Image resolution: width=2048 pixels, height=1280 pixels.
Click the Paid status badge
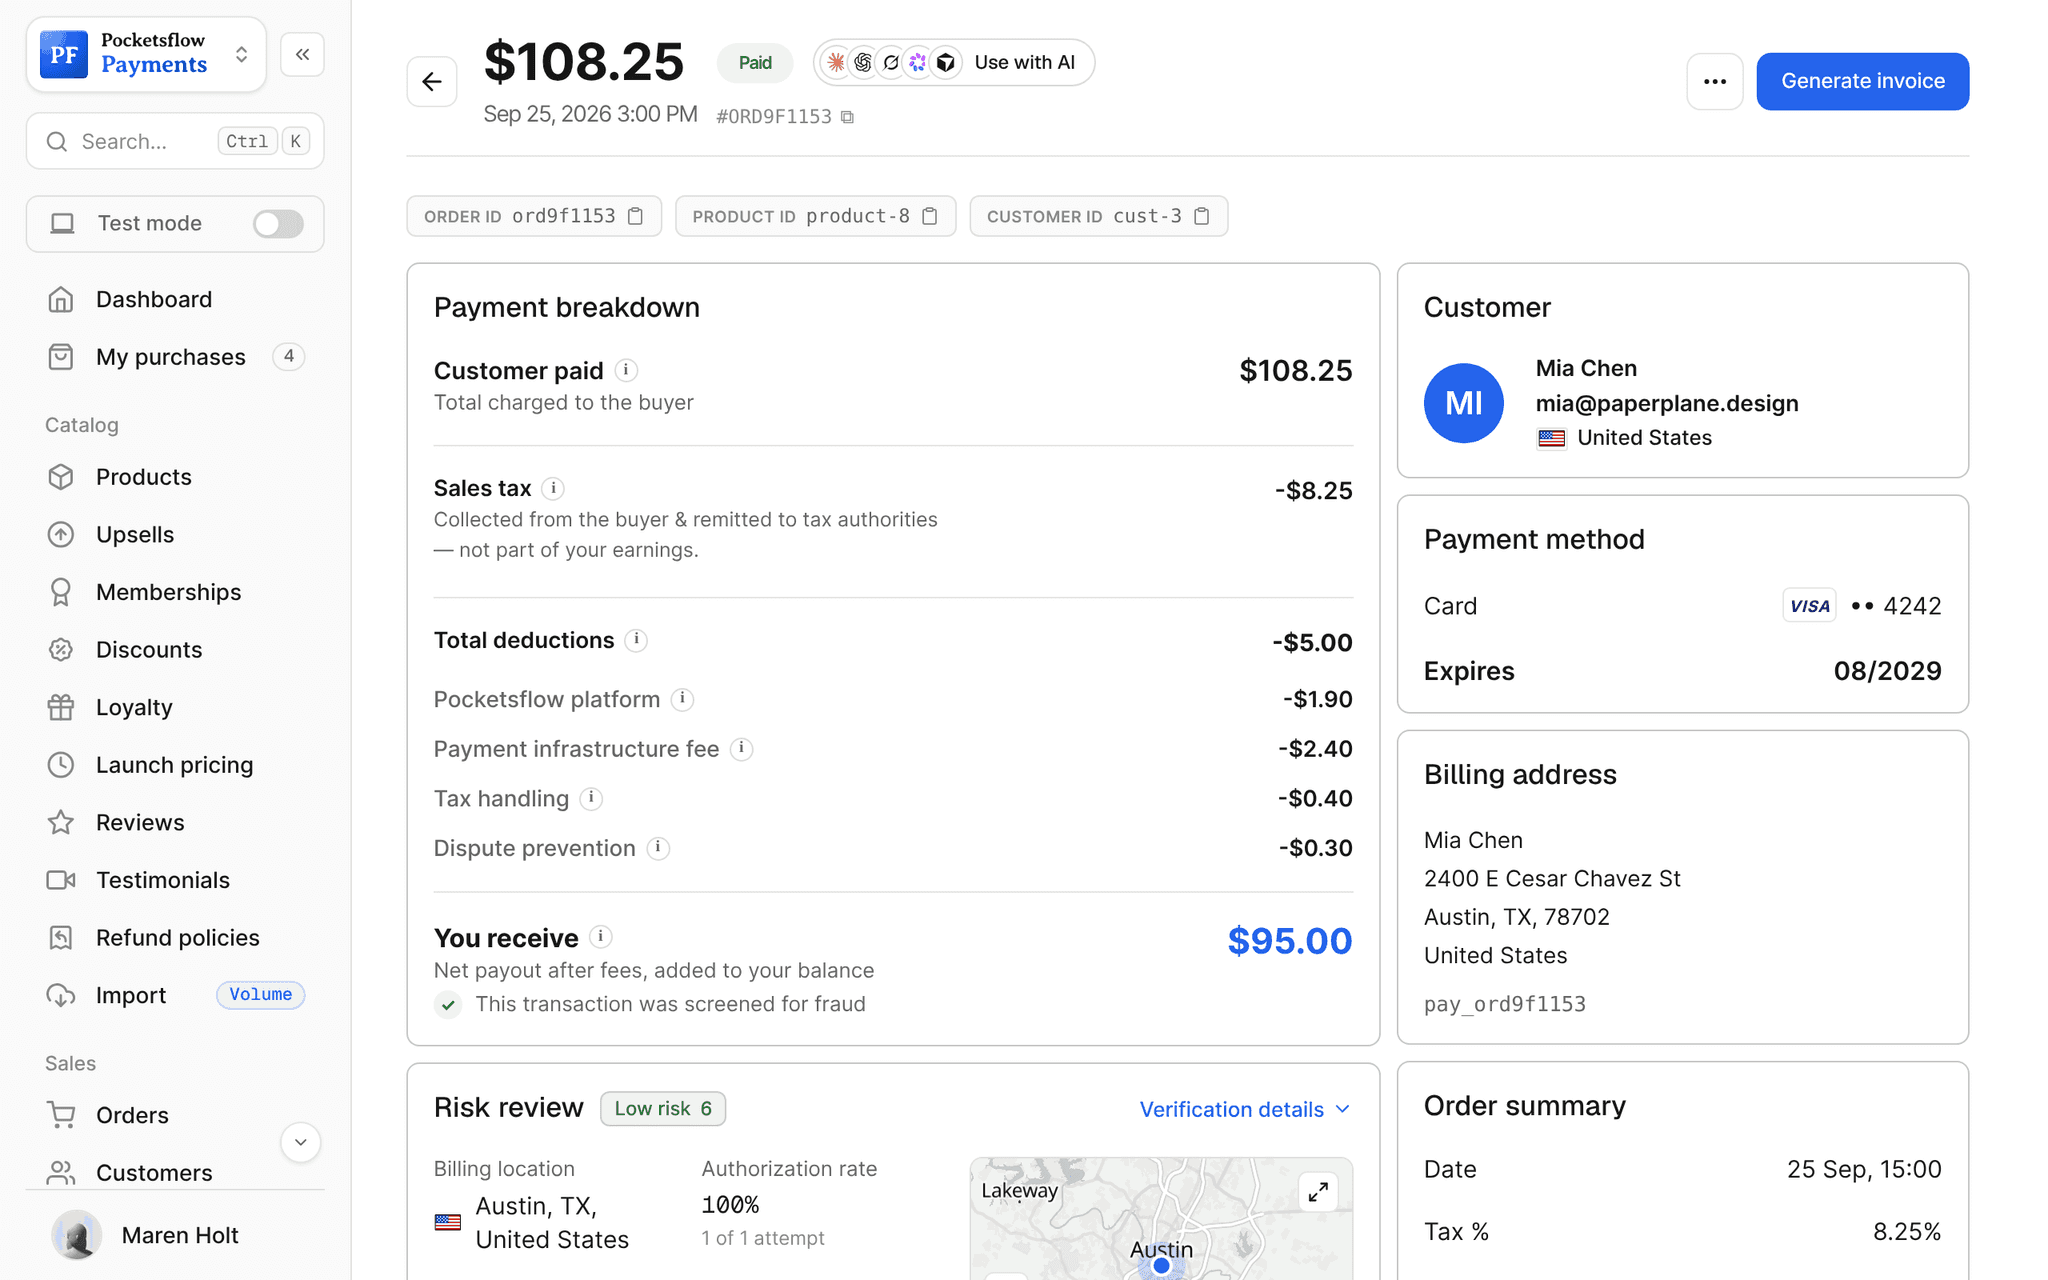[755, 62]
